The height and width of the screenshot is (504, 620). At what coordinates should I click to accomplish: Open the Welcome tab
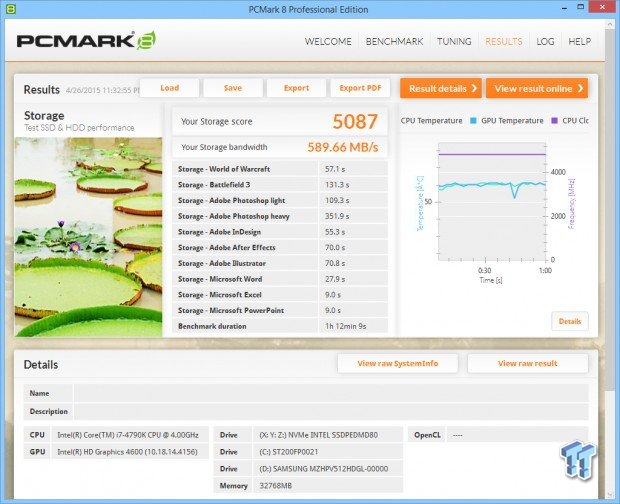point(328,42)
